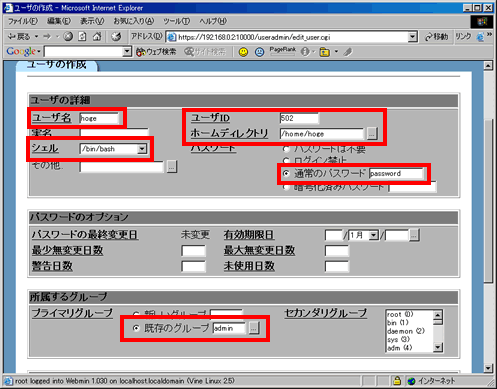This screenshot has height=389, width=497.
Task: Click the プライマリグループ help link
Action: pos(72,313)
